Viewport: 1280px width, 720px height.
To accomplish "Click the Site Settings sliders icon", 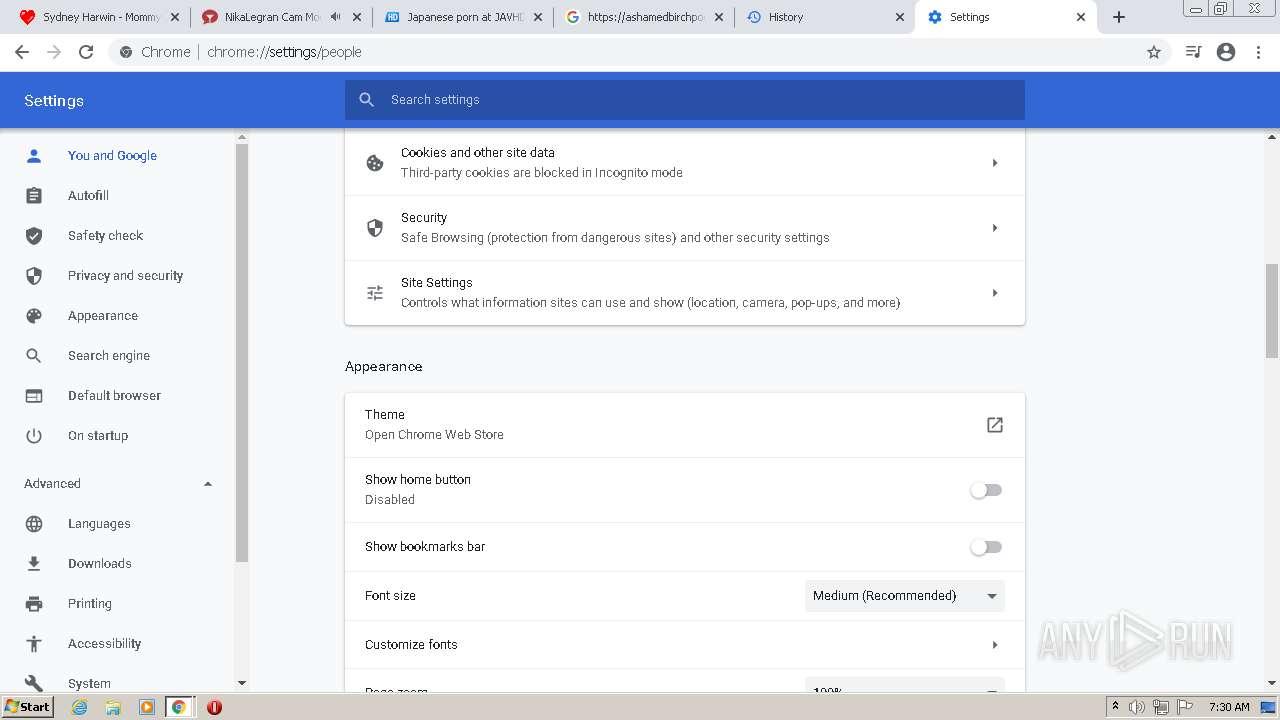I will (x=375, y=293).
